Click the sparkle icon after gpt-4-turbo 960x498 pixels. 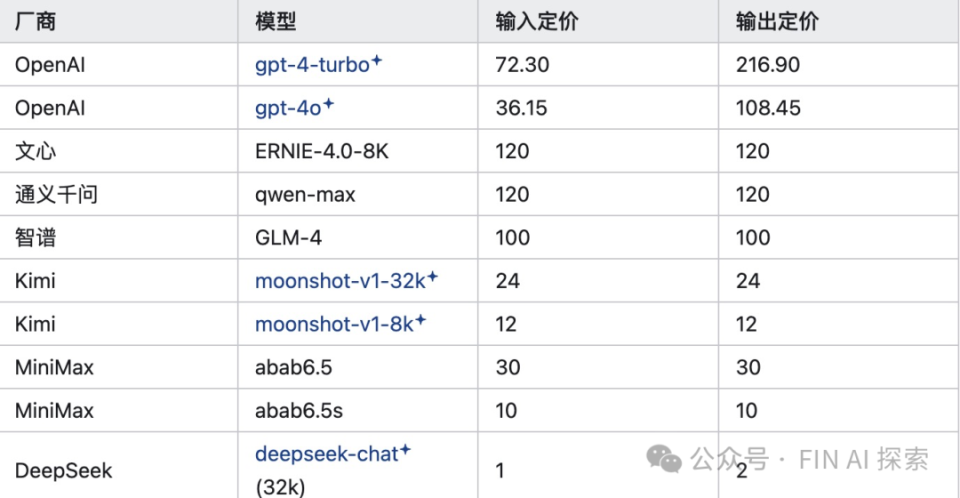(x=377, y=60)
